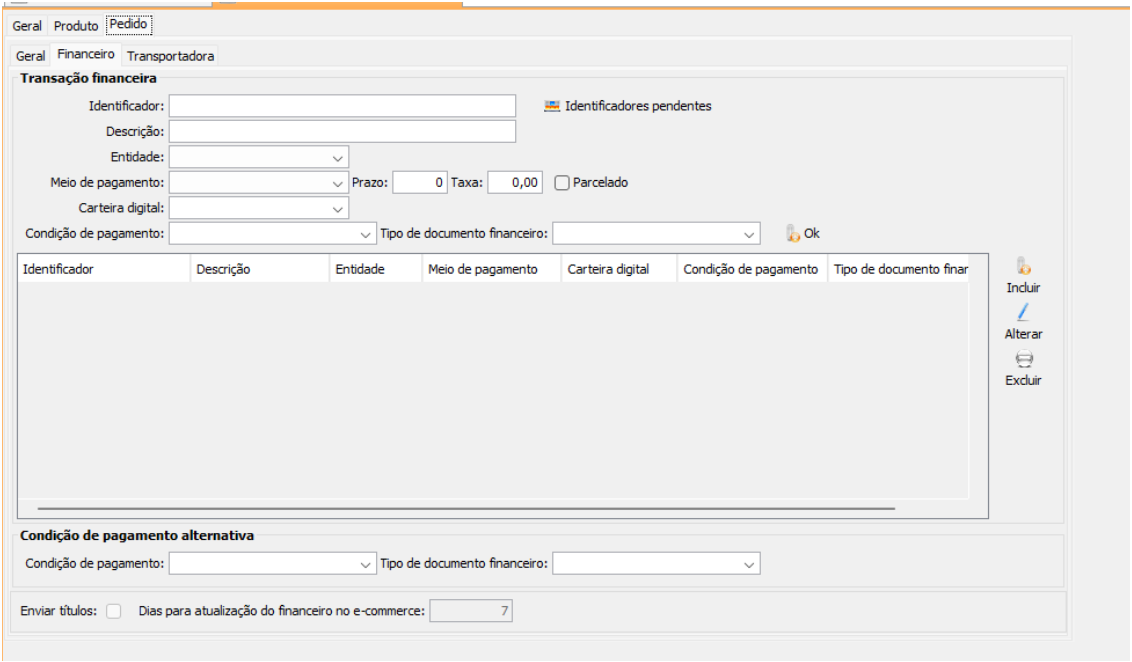Screen dimensions: 1132x662
Task: Click the Prazo number field
Action: pos(419,183)
